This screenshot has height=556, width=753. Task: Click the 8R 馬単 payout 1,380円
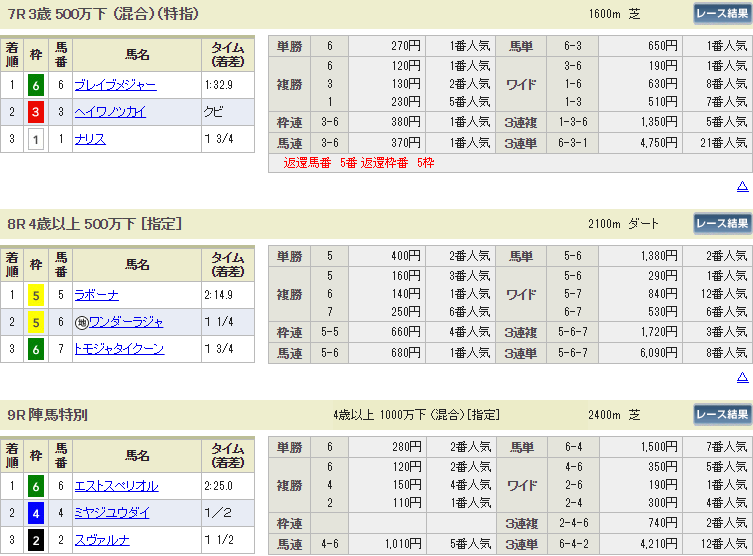[x=659, y=256]
